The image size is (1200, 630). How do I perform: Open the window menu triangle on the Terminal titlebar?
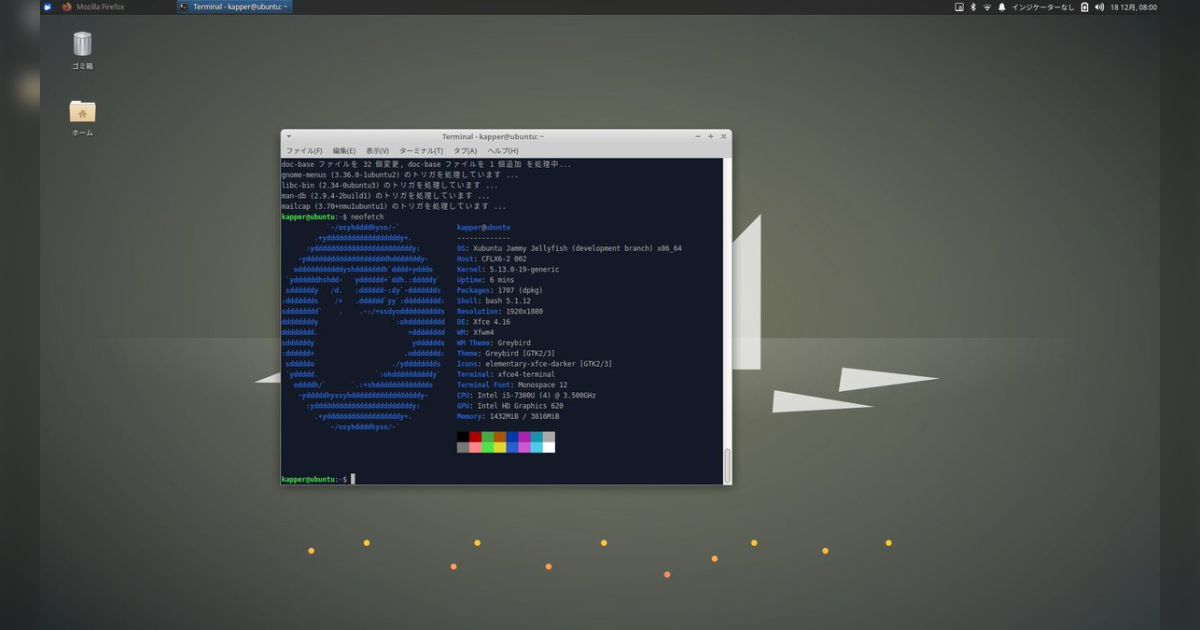coord(288,136)
